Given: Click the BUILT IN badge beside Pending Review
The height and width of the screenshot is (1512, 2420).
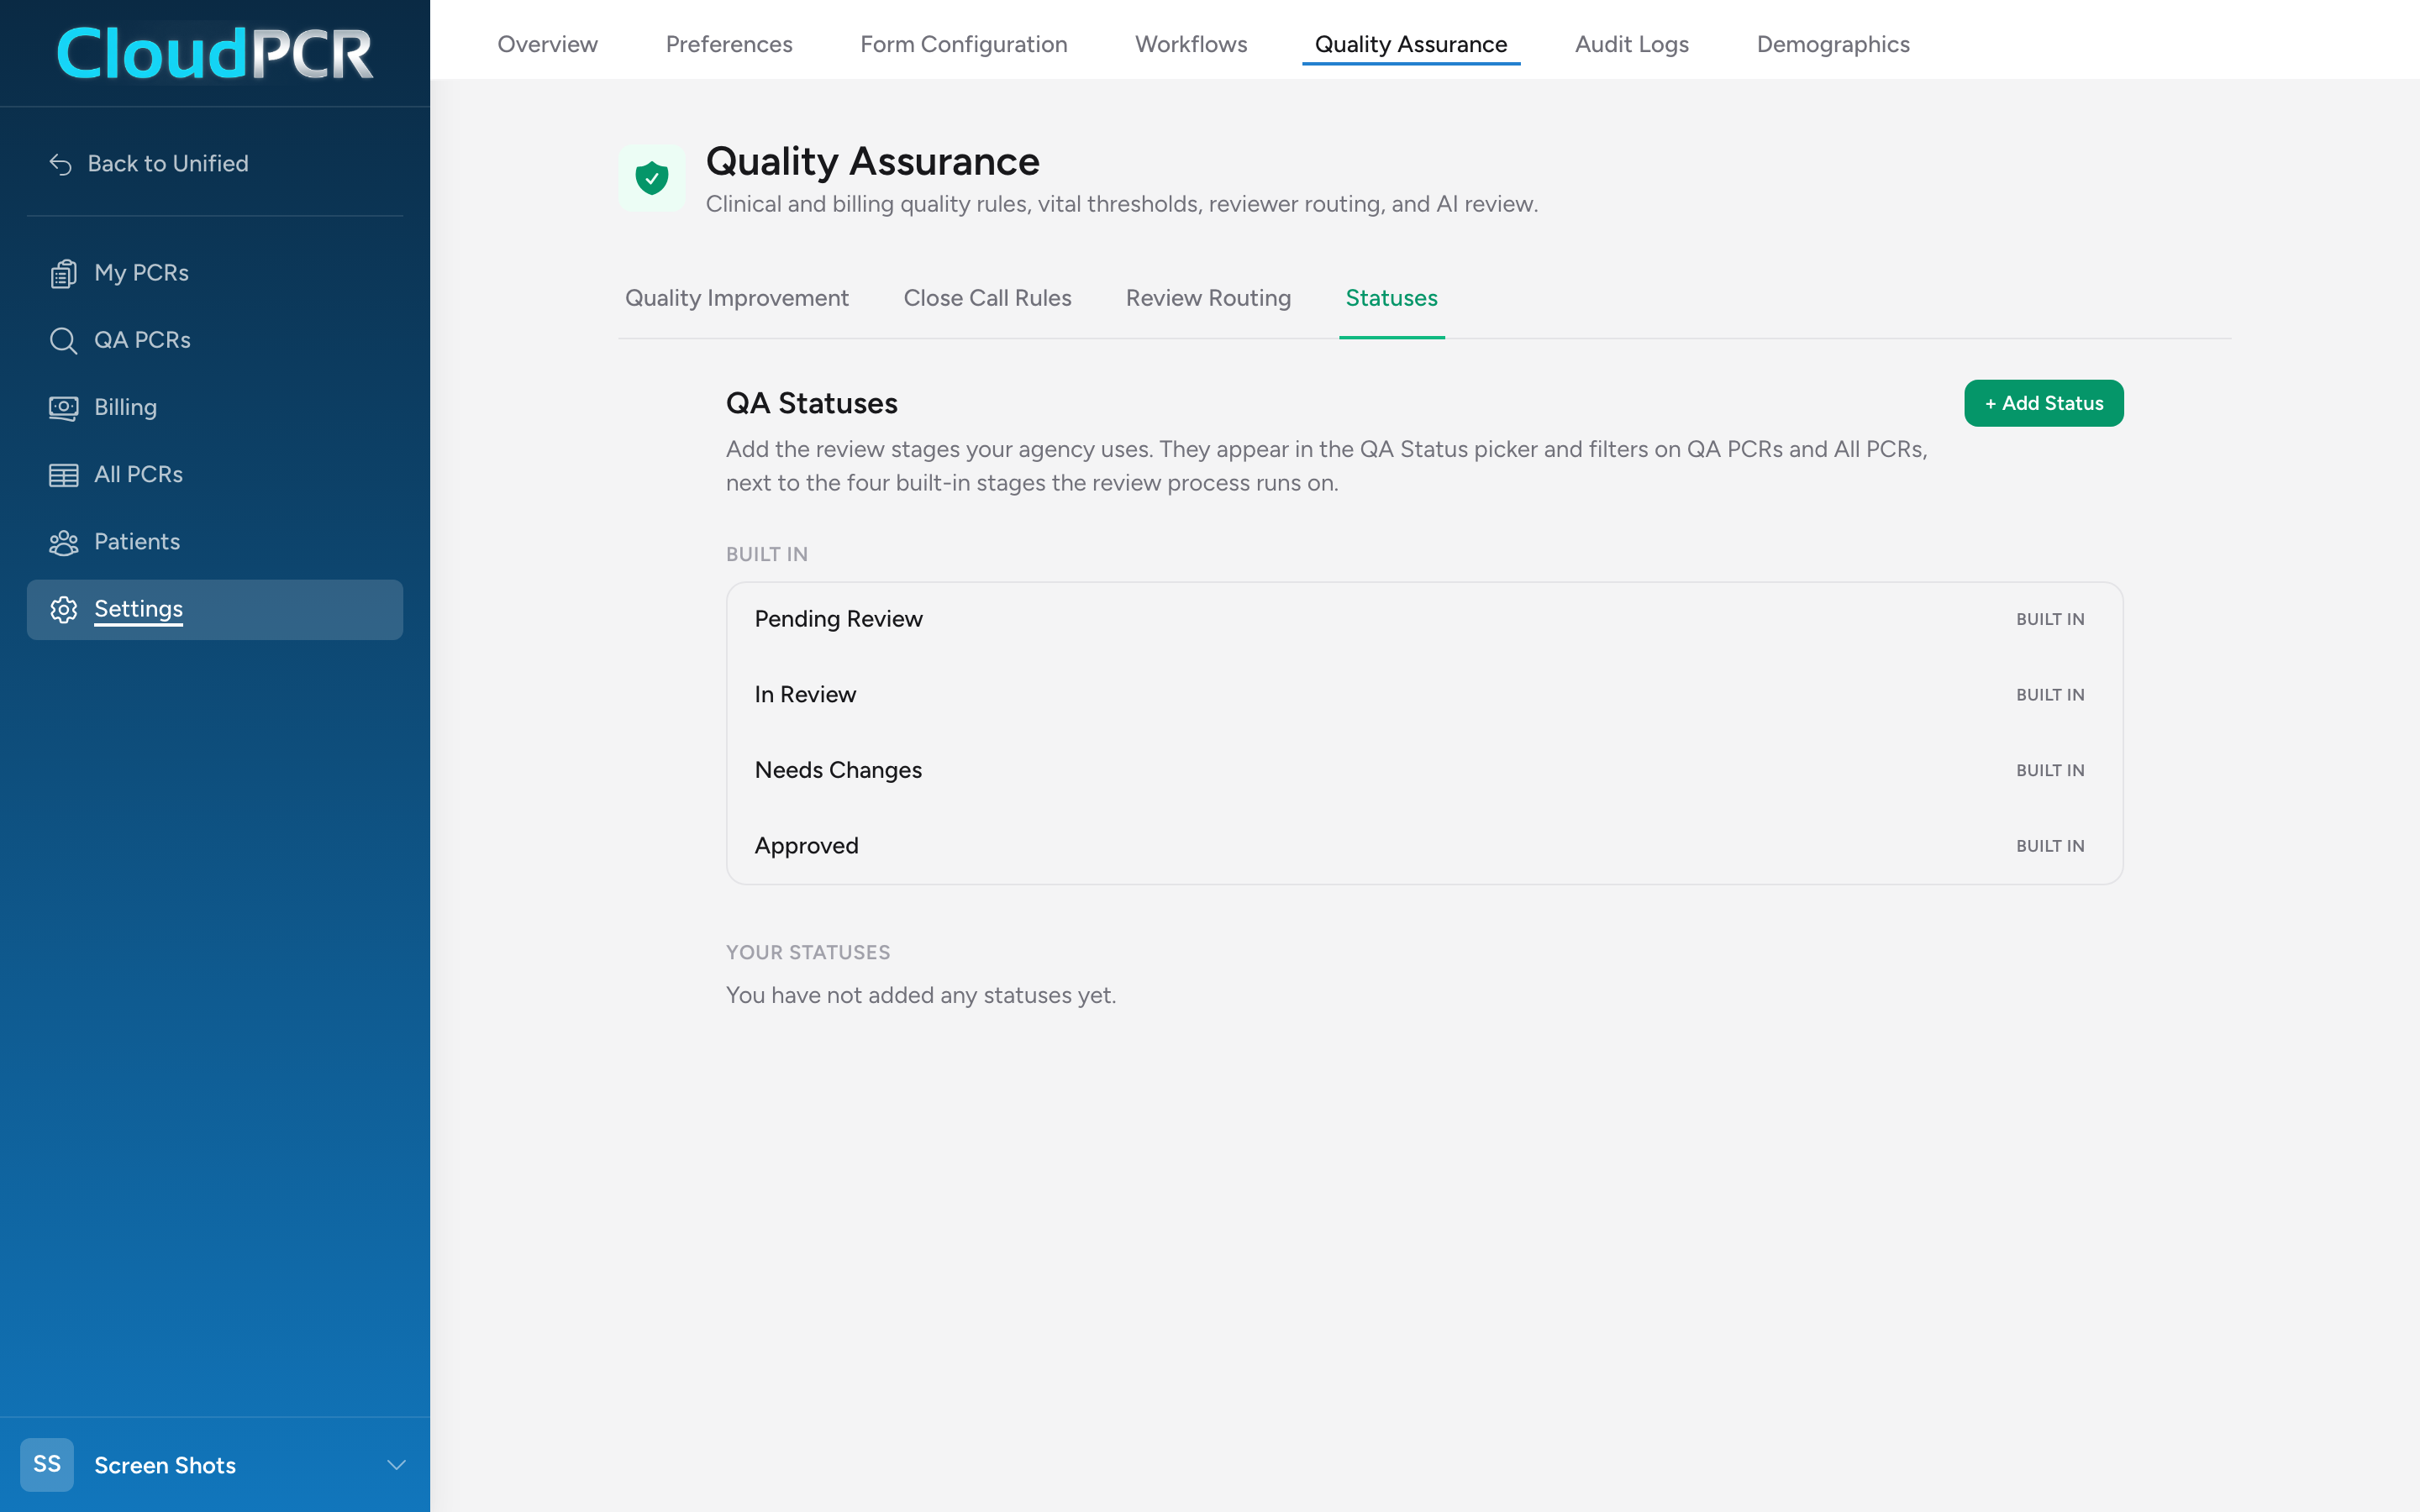Looking at the screenshot, I should tap(2050, 619).
